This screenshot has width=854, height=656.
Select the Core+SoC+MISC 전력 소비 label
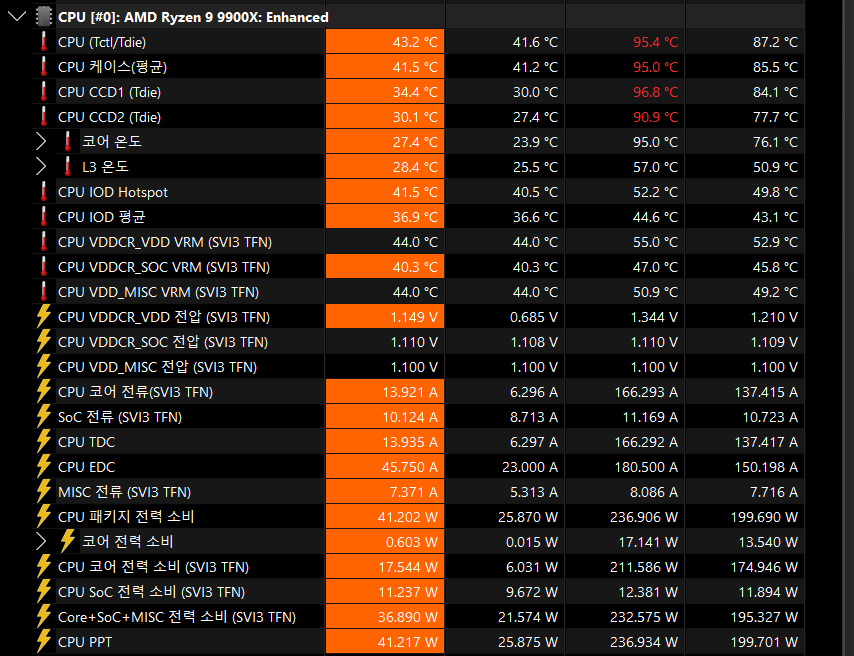tap(177, 617)
